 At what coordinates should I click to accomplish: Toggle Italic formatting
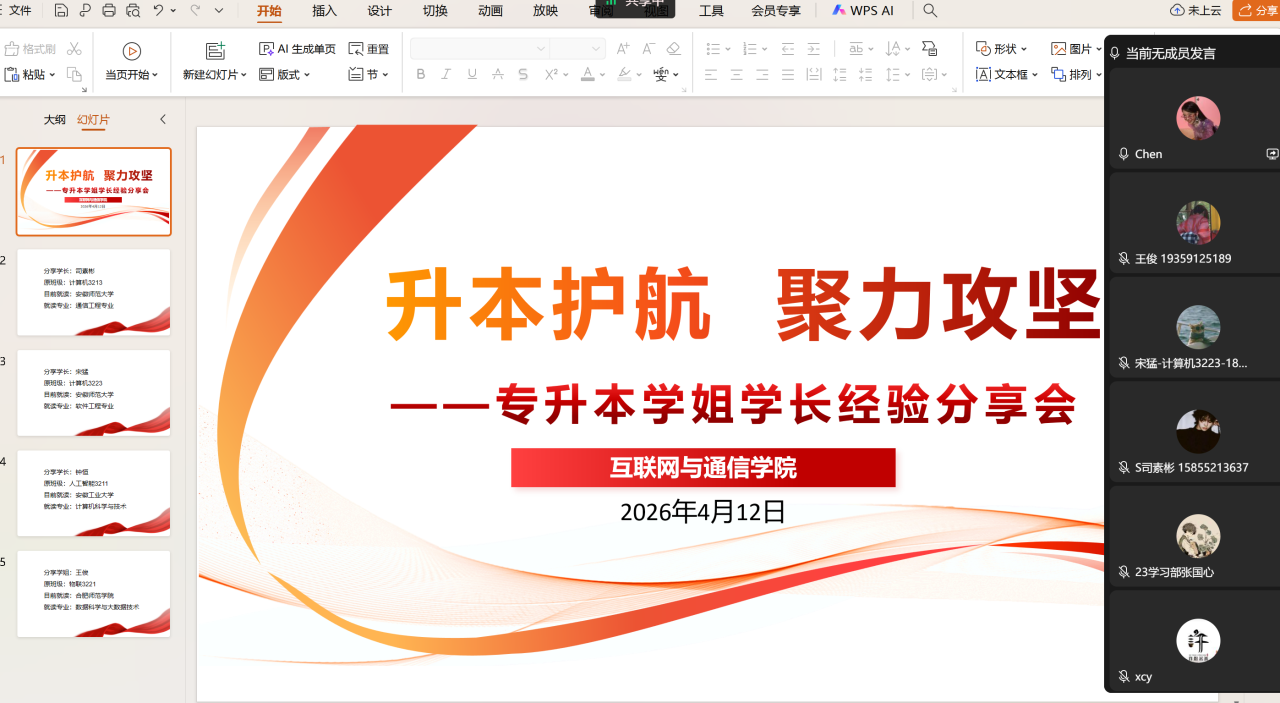[446, 74]
